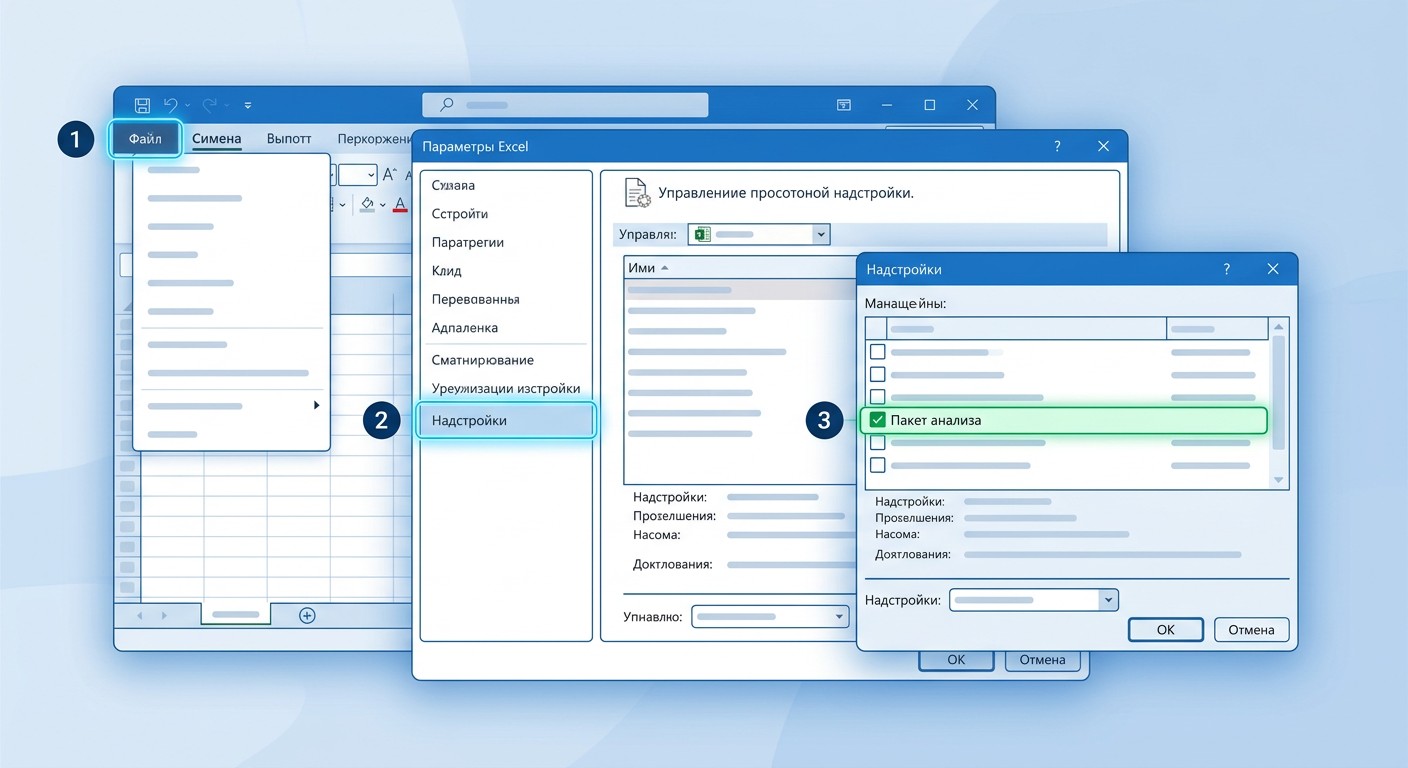Click the scroll-down arrow in the Надстройки list
The image size is (1408, 768).
pos(1278,480)
